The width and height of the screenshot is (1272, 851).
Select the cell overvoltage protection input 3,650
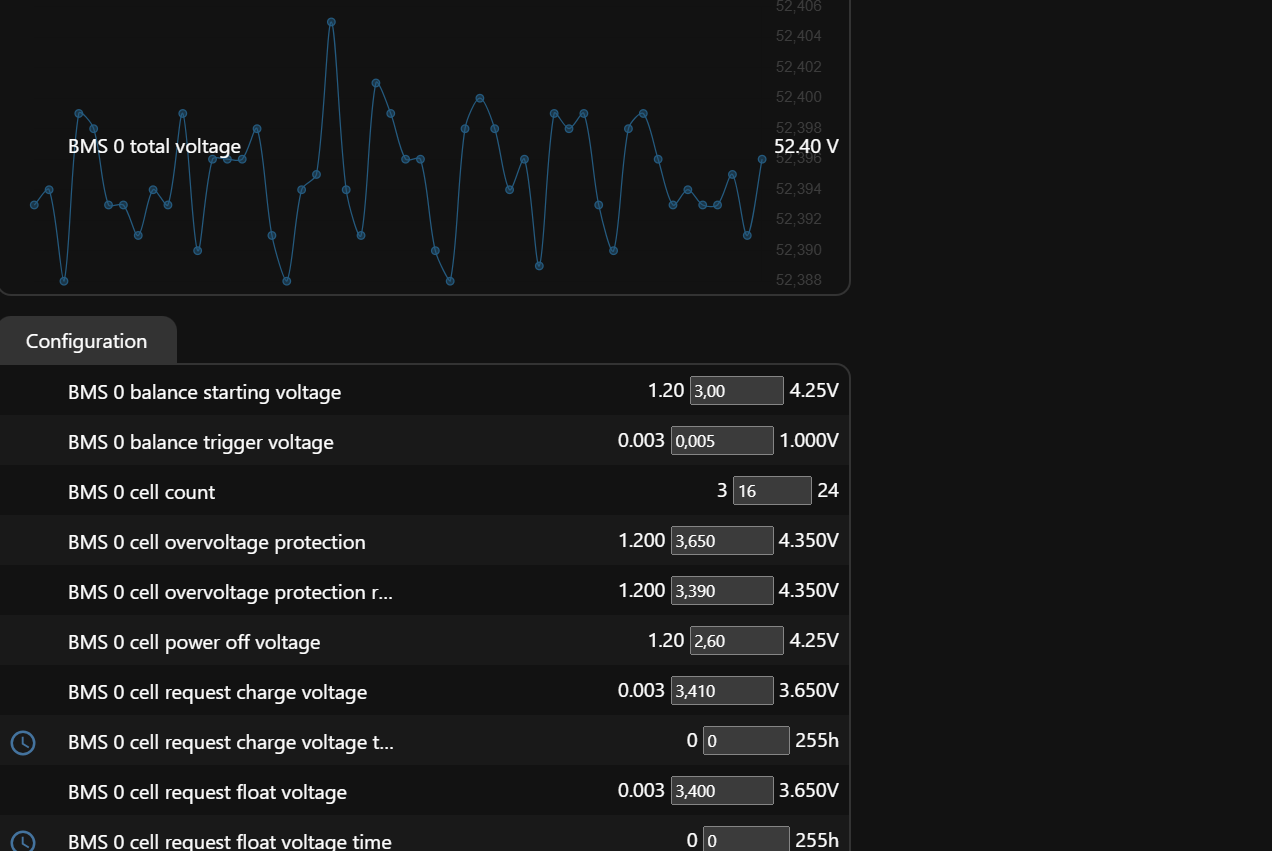[x=722, y=541]
